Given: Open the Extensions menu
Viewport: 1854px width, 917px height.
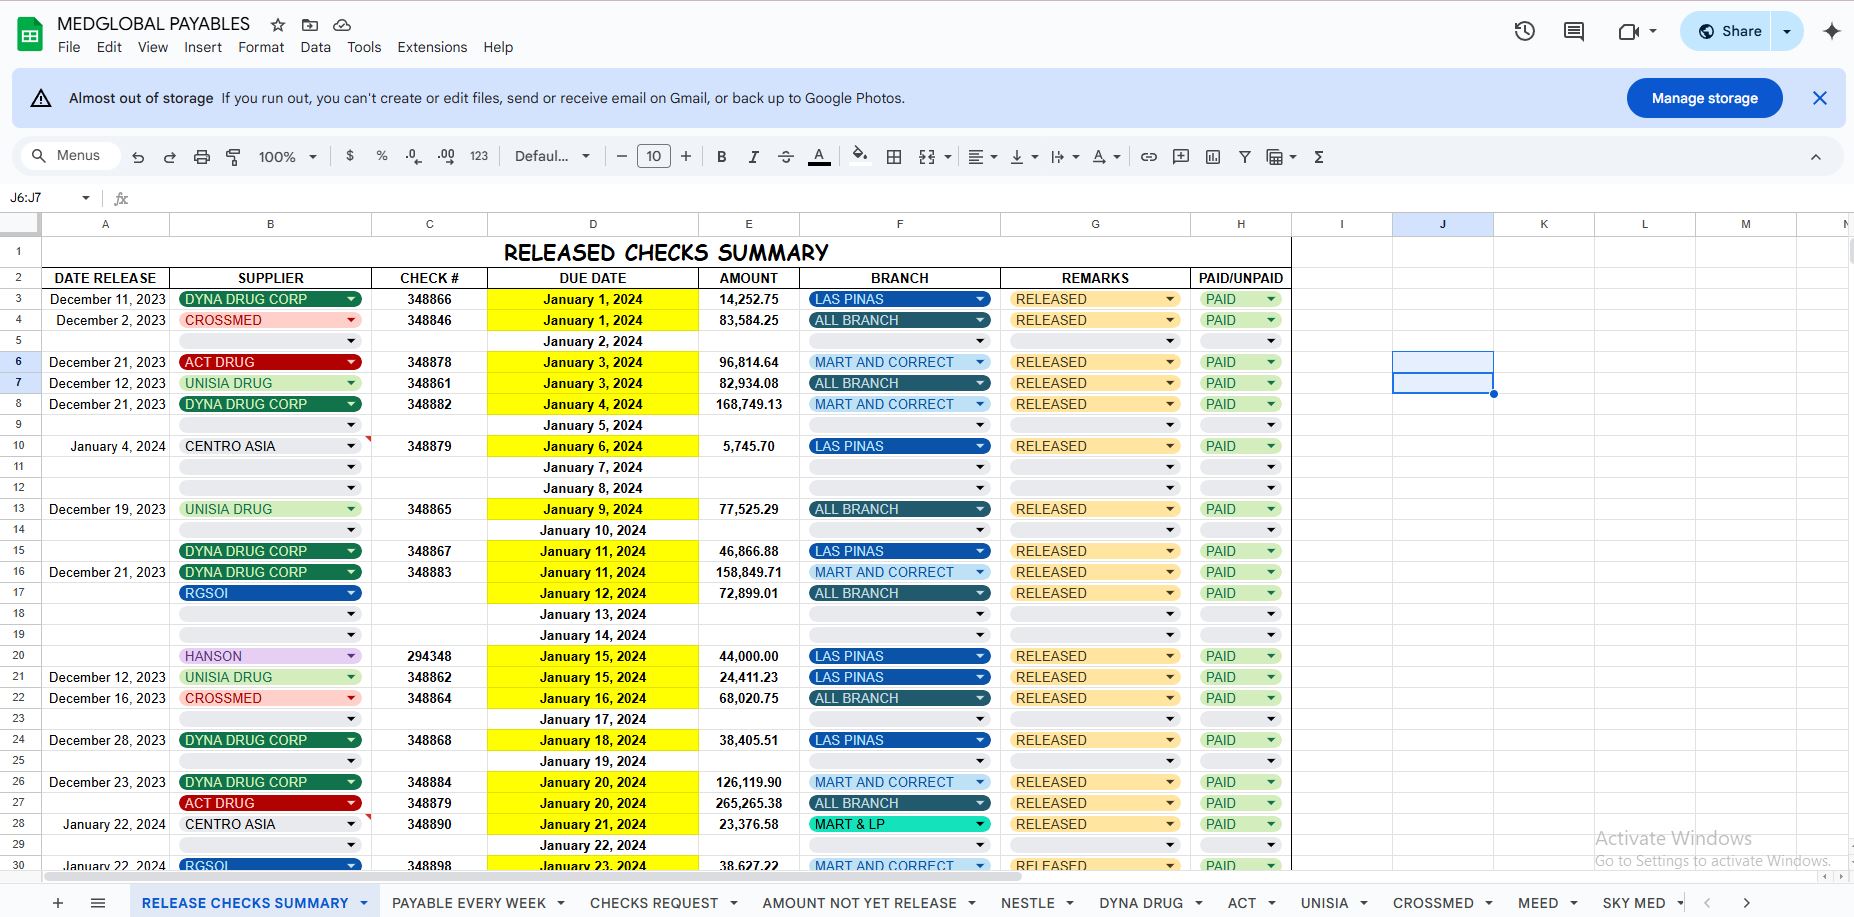Looking at the screenshot, I should [432, 47].
